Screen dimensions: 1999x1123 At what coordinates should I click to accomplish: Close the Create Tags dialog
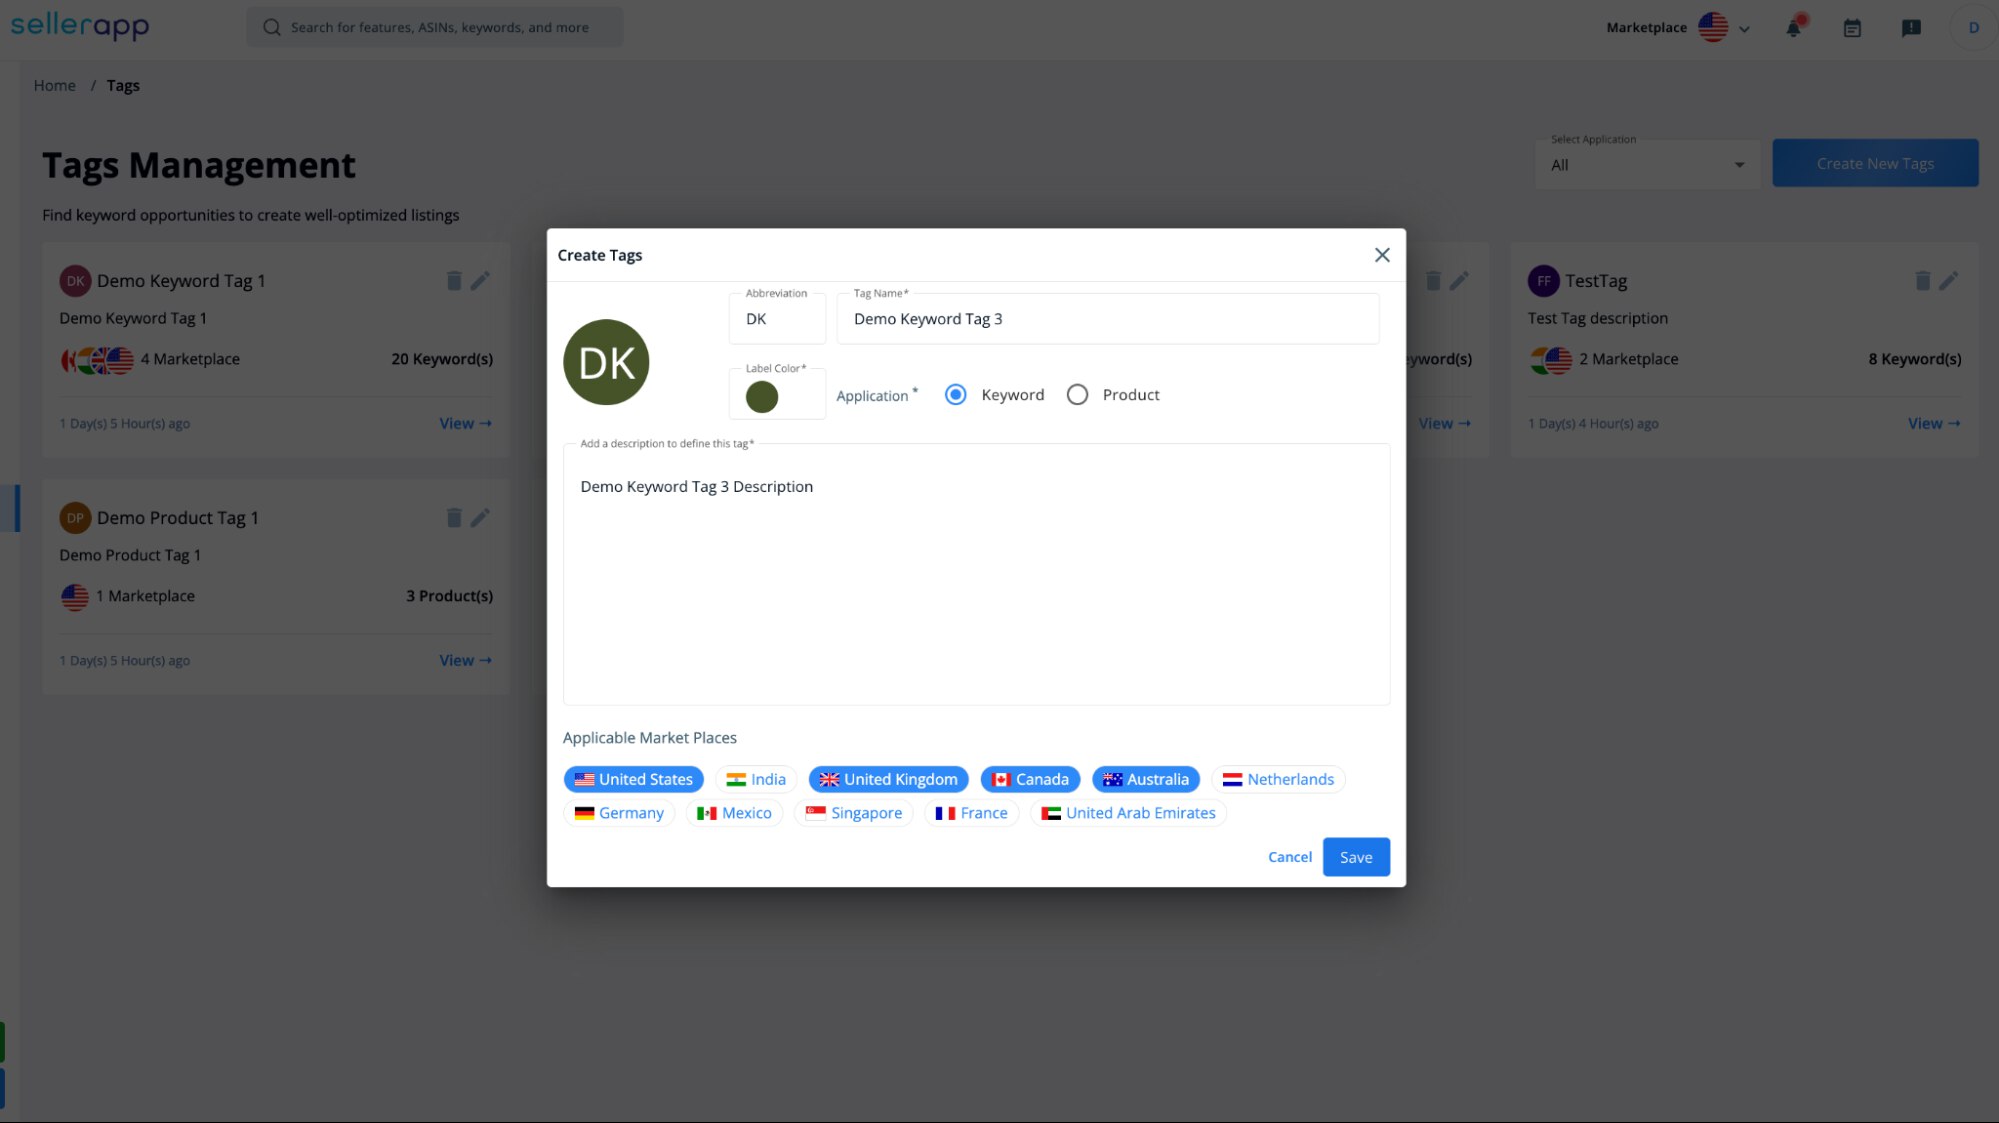pyautogui.click(x=1381, y=255)
